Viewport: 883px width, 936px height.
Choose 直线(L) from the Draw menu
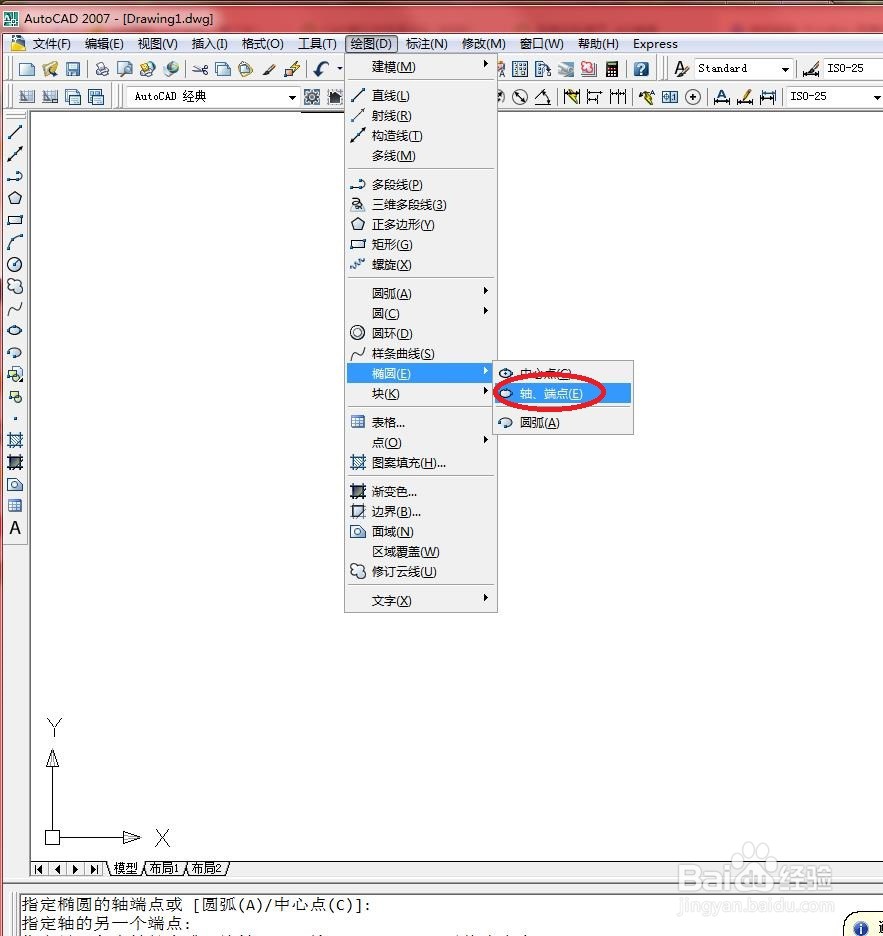click(x=421, y=96)
